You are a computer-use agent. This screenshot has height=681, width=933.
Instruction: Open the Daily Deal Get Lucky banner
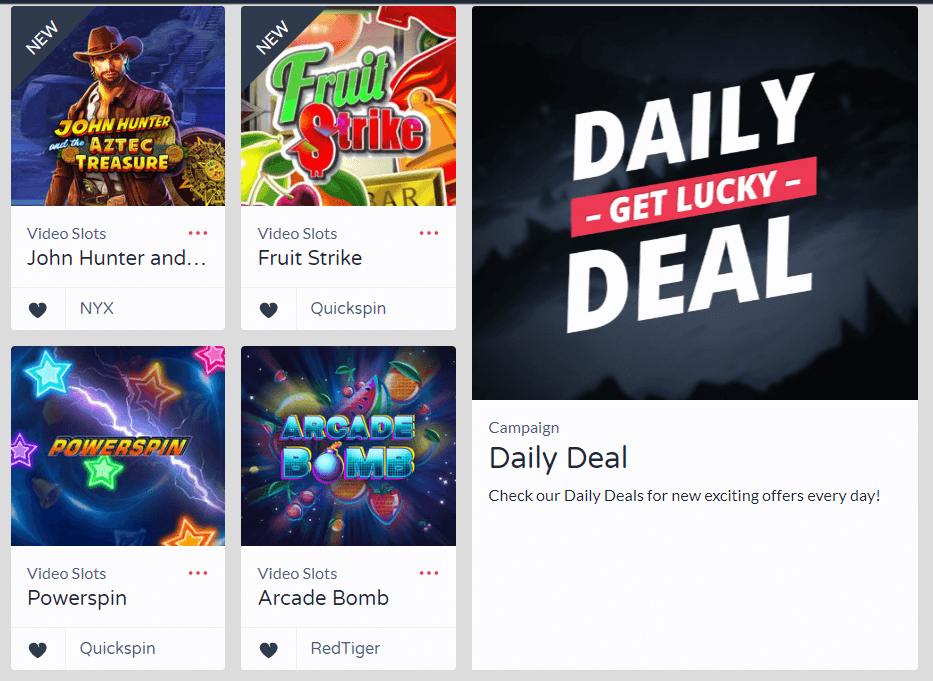click(x=695, y=203)
